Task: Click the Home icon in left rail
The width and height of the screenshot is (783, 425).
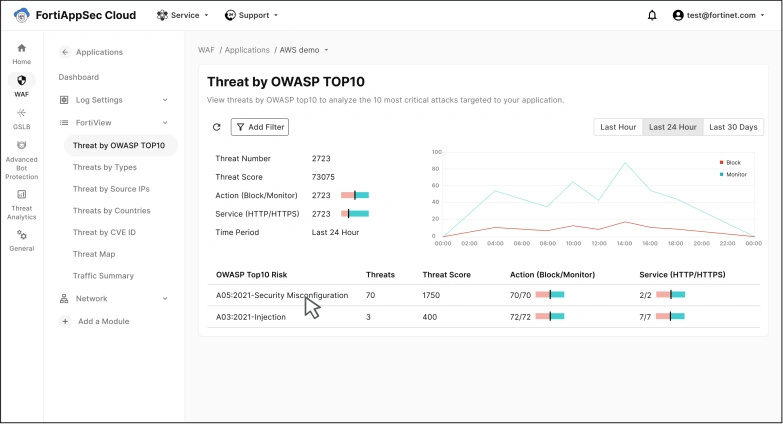Action: 21,48
